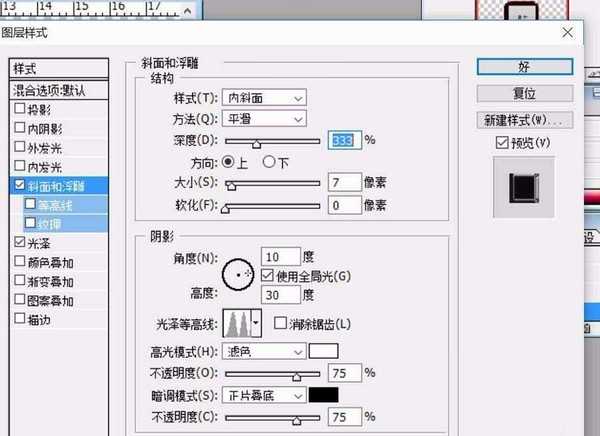Close the Layer Style dialog
600x436 pixels.
pos(568,35)
